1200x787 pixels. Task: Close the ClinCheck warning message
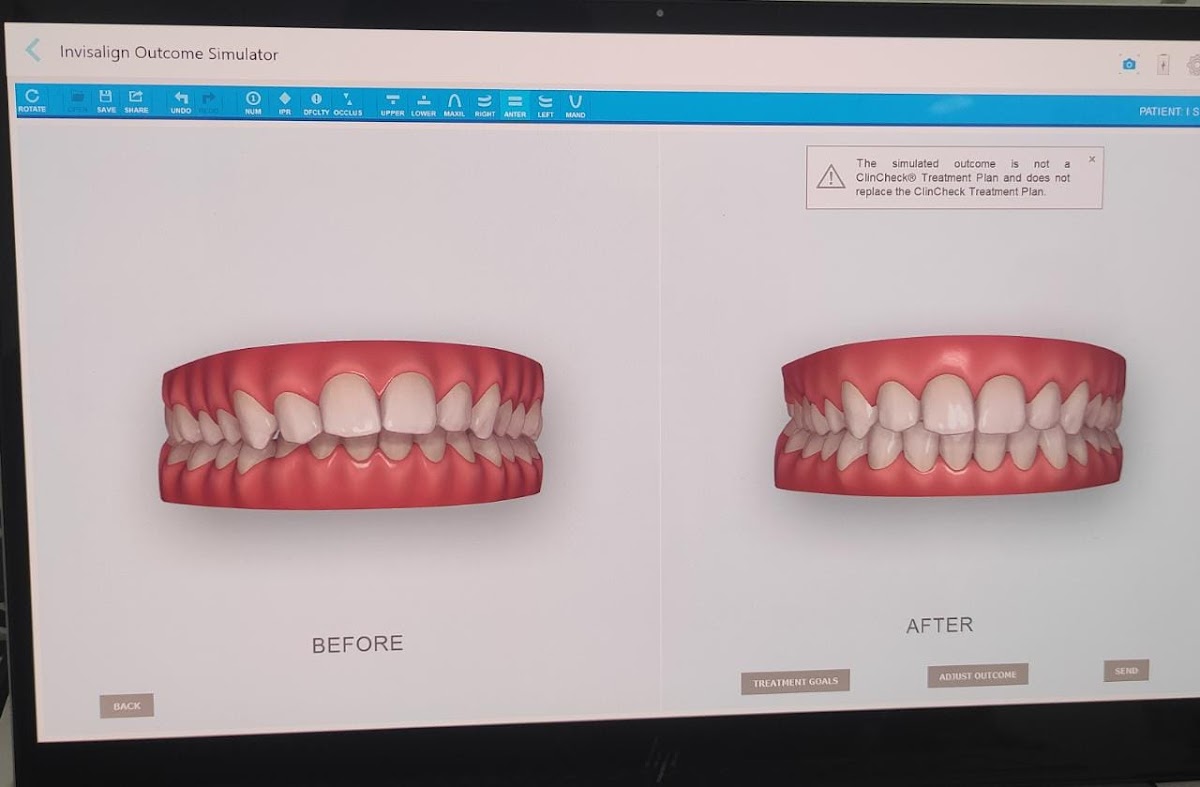point(1092,158)
